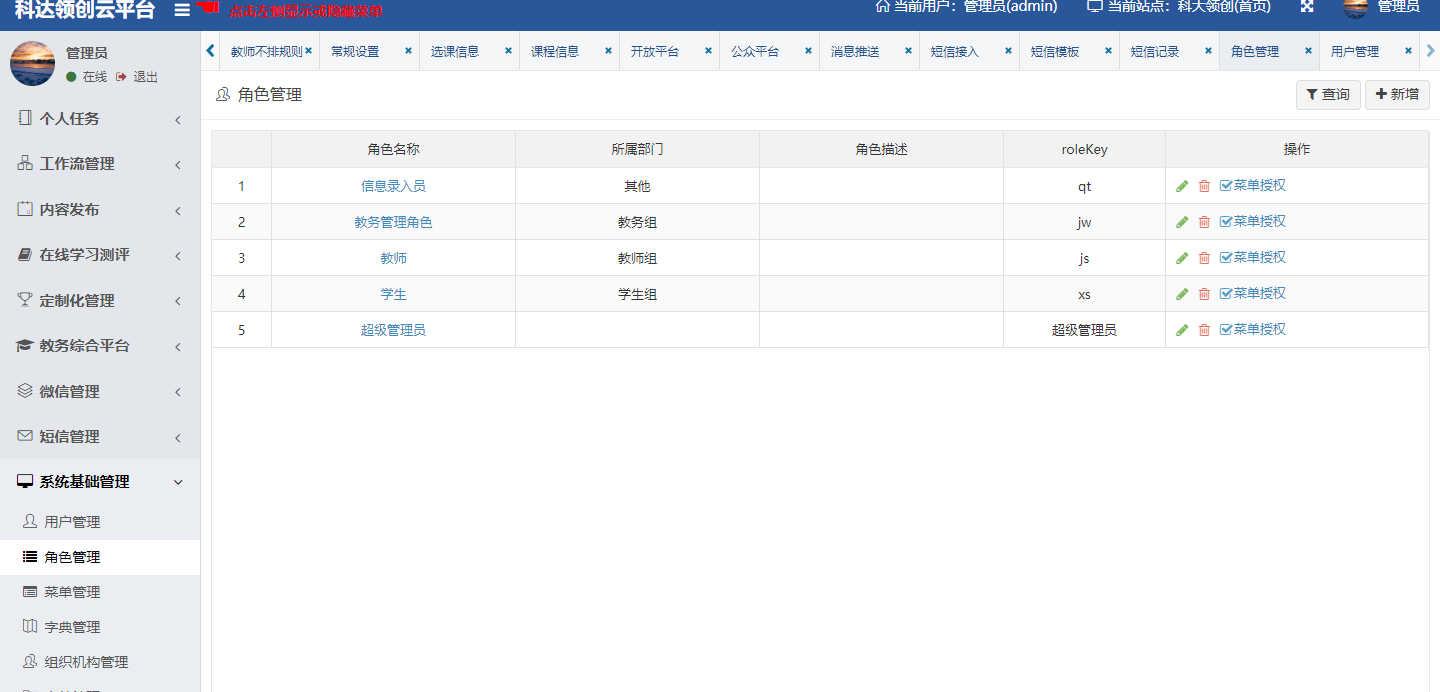The width and height of the screenshot is (1440, 692).
Task: Collapse the 系统基础管理 sidebar menu
Action: [100, 482]
